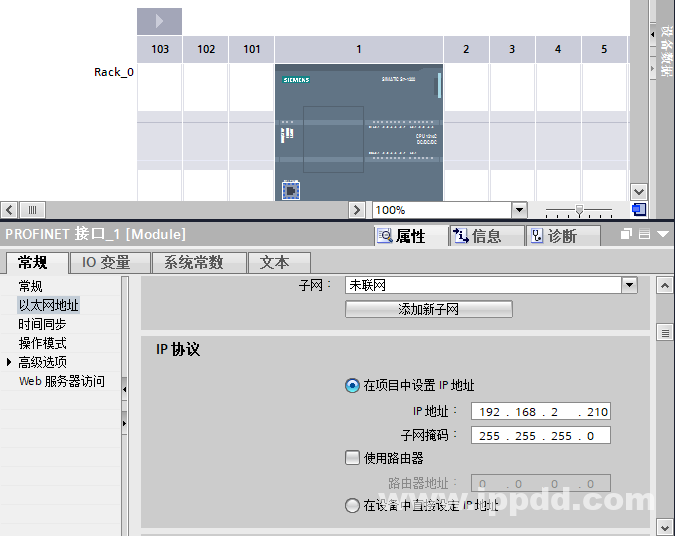Open the 子网 subnet dropdown
675x536 pixels.
(629, 285)
